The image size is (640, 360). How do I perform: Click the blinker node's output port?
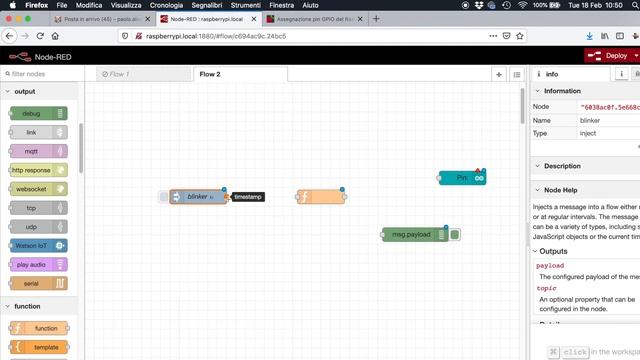(x=227, y=197)
